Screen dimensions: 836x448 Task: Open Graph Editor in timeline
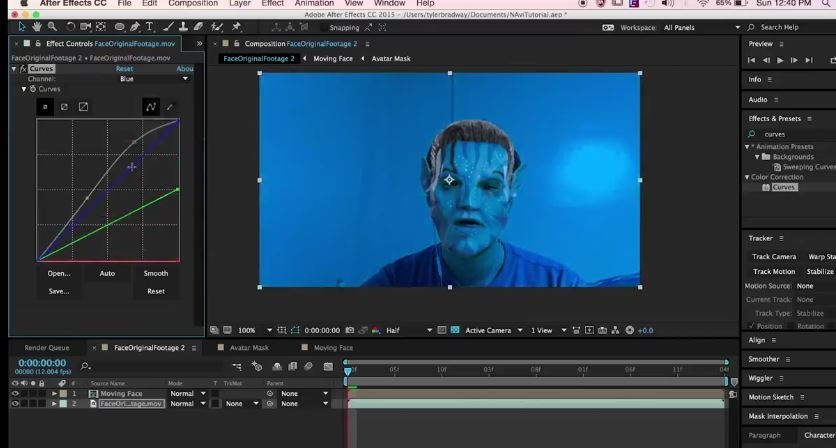click(x=328, y=366)
